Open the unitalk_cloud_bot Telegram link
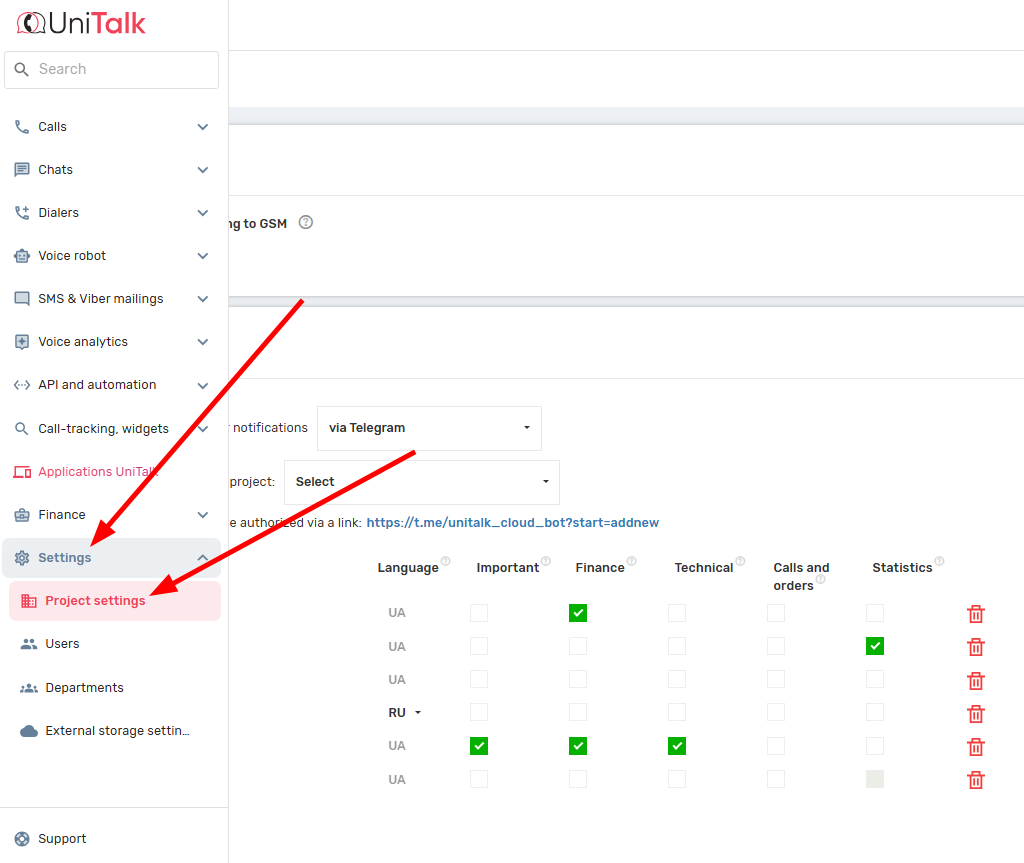This screenshot has width=1024, height=863. 512,523
